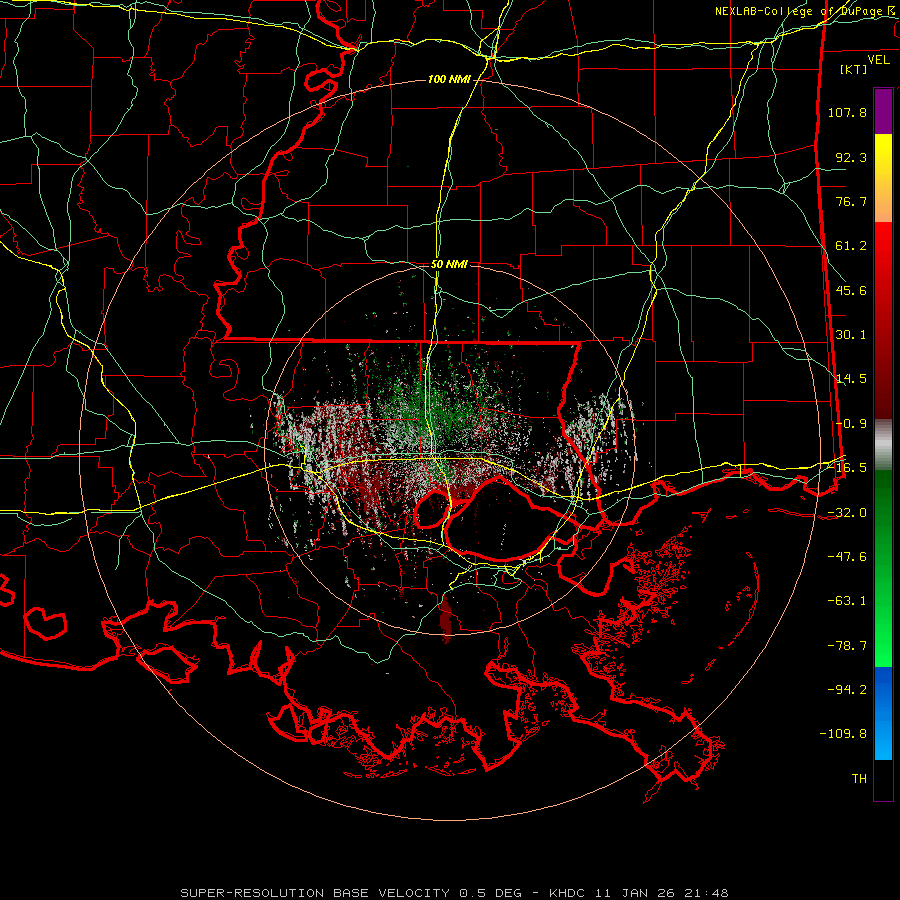The width and height of the screenshot is (900, 900).
Task: Click the 30.1 velocity scale value
Action: point(851,335)
